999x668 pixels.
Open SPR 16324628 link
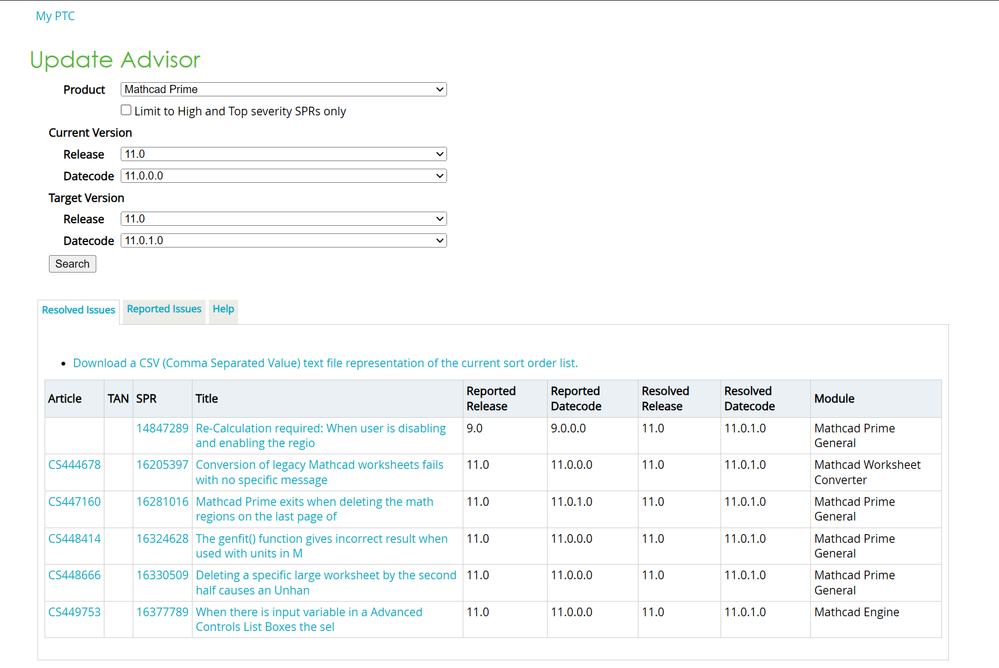(x=162, y=539)
